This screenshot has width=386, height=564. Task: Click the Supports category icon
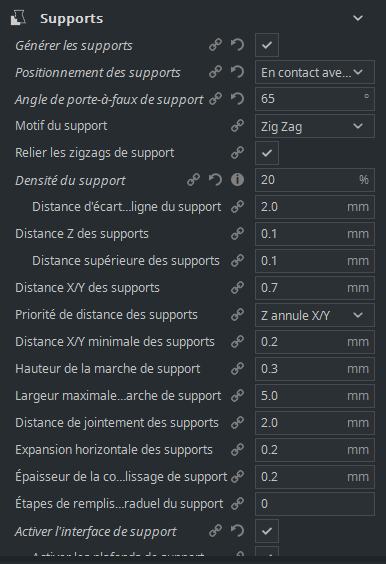point(18,18)
